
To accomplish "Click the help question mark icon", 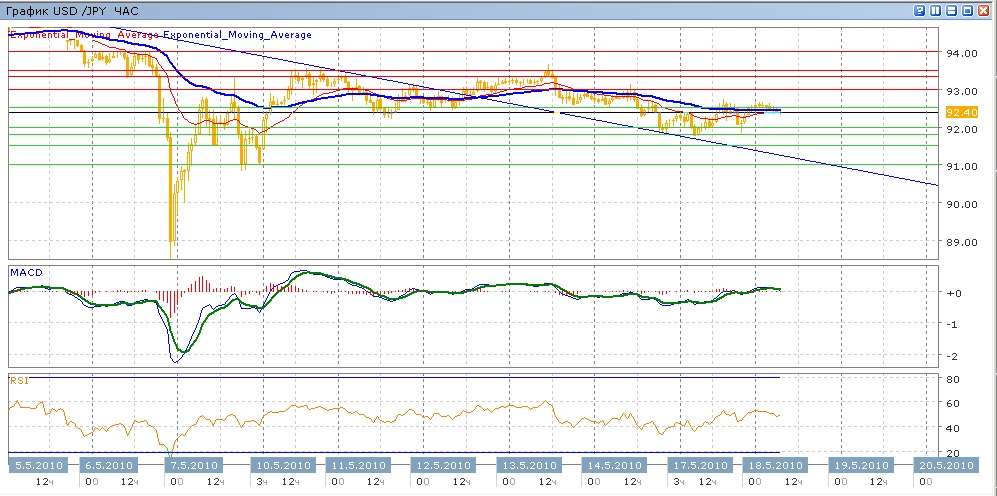I will pos(919,11).
